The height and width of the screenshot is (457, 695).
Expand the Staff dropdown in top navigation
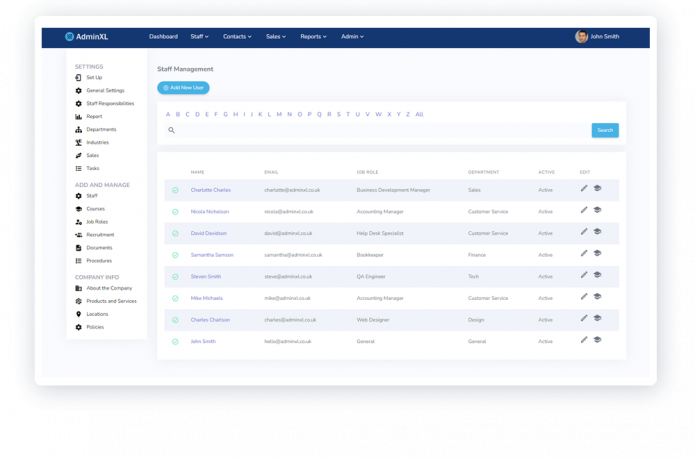tap(199, 37)
